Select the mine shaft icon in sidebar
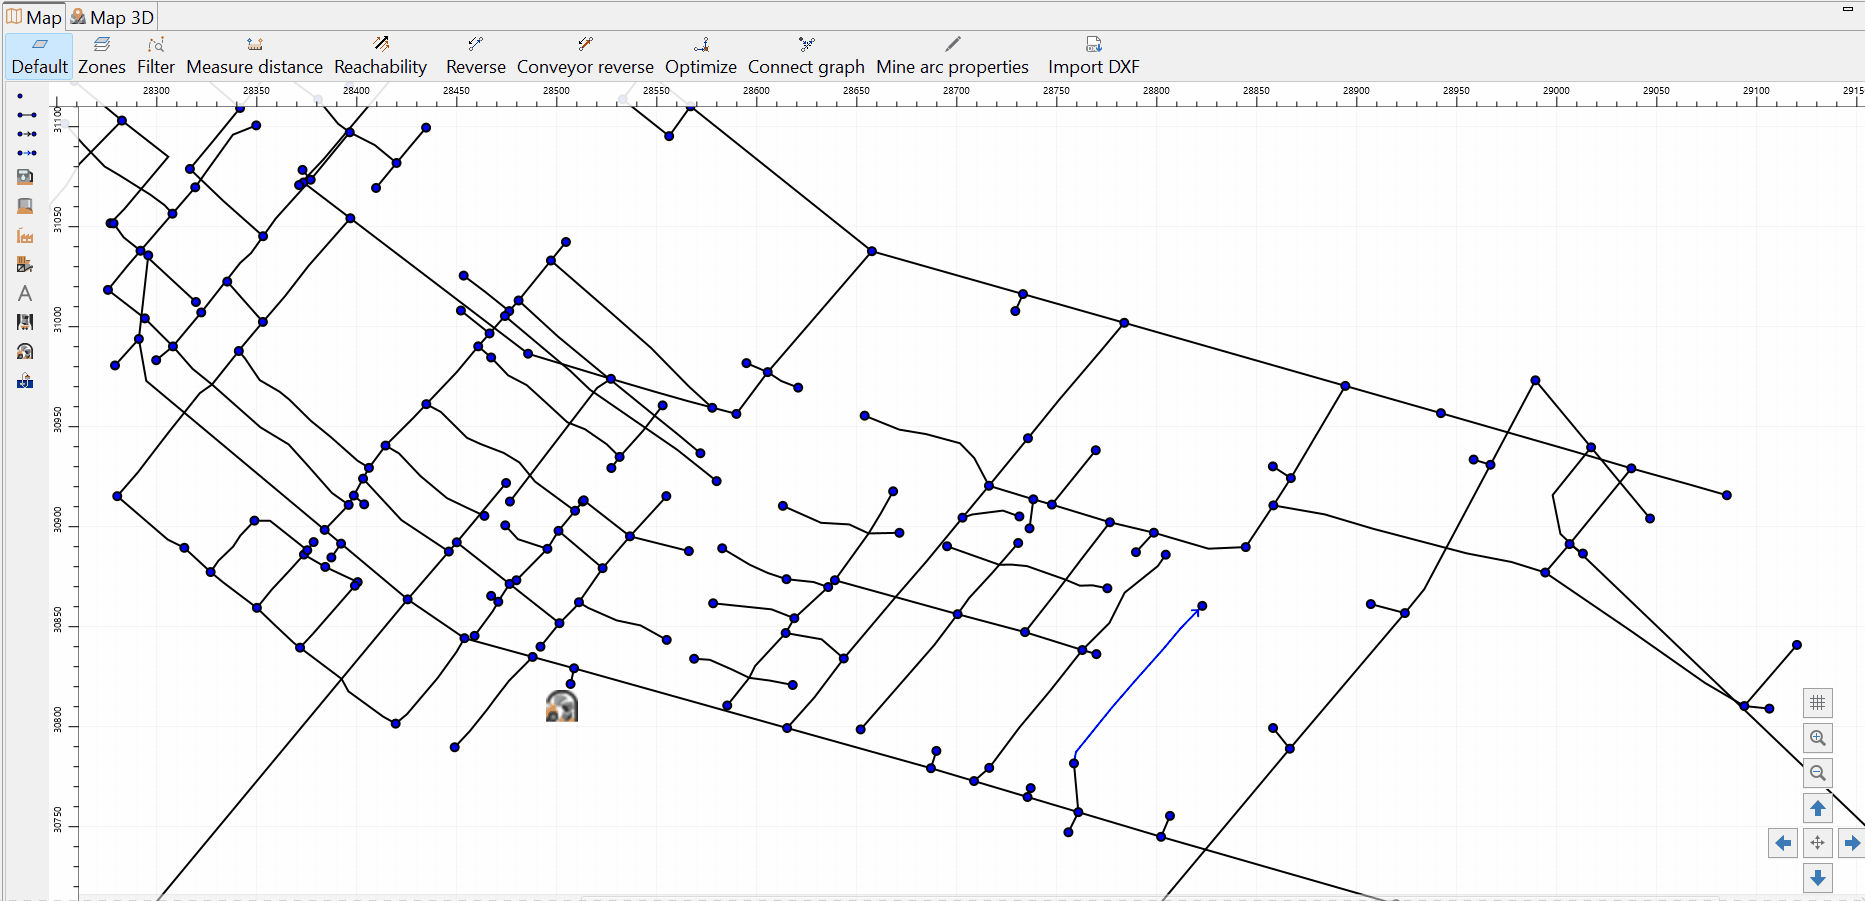1865x901 pixels. (25, 322)
